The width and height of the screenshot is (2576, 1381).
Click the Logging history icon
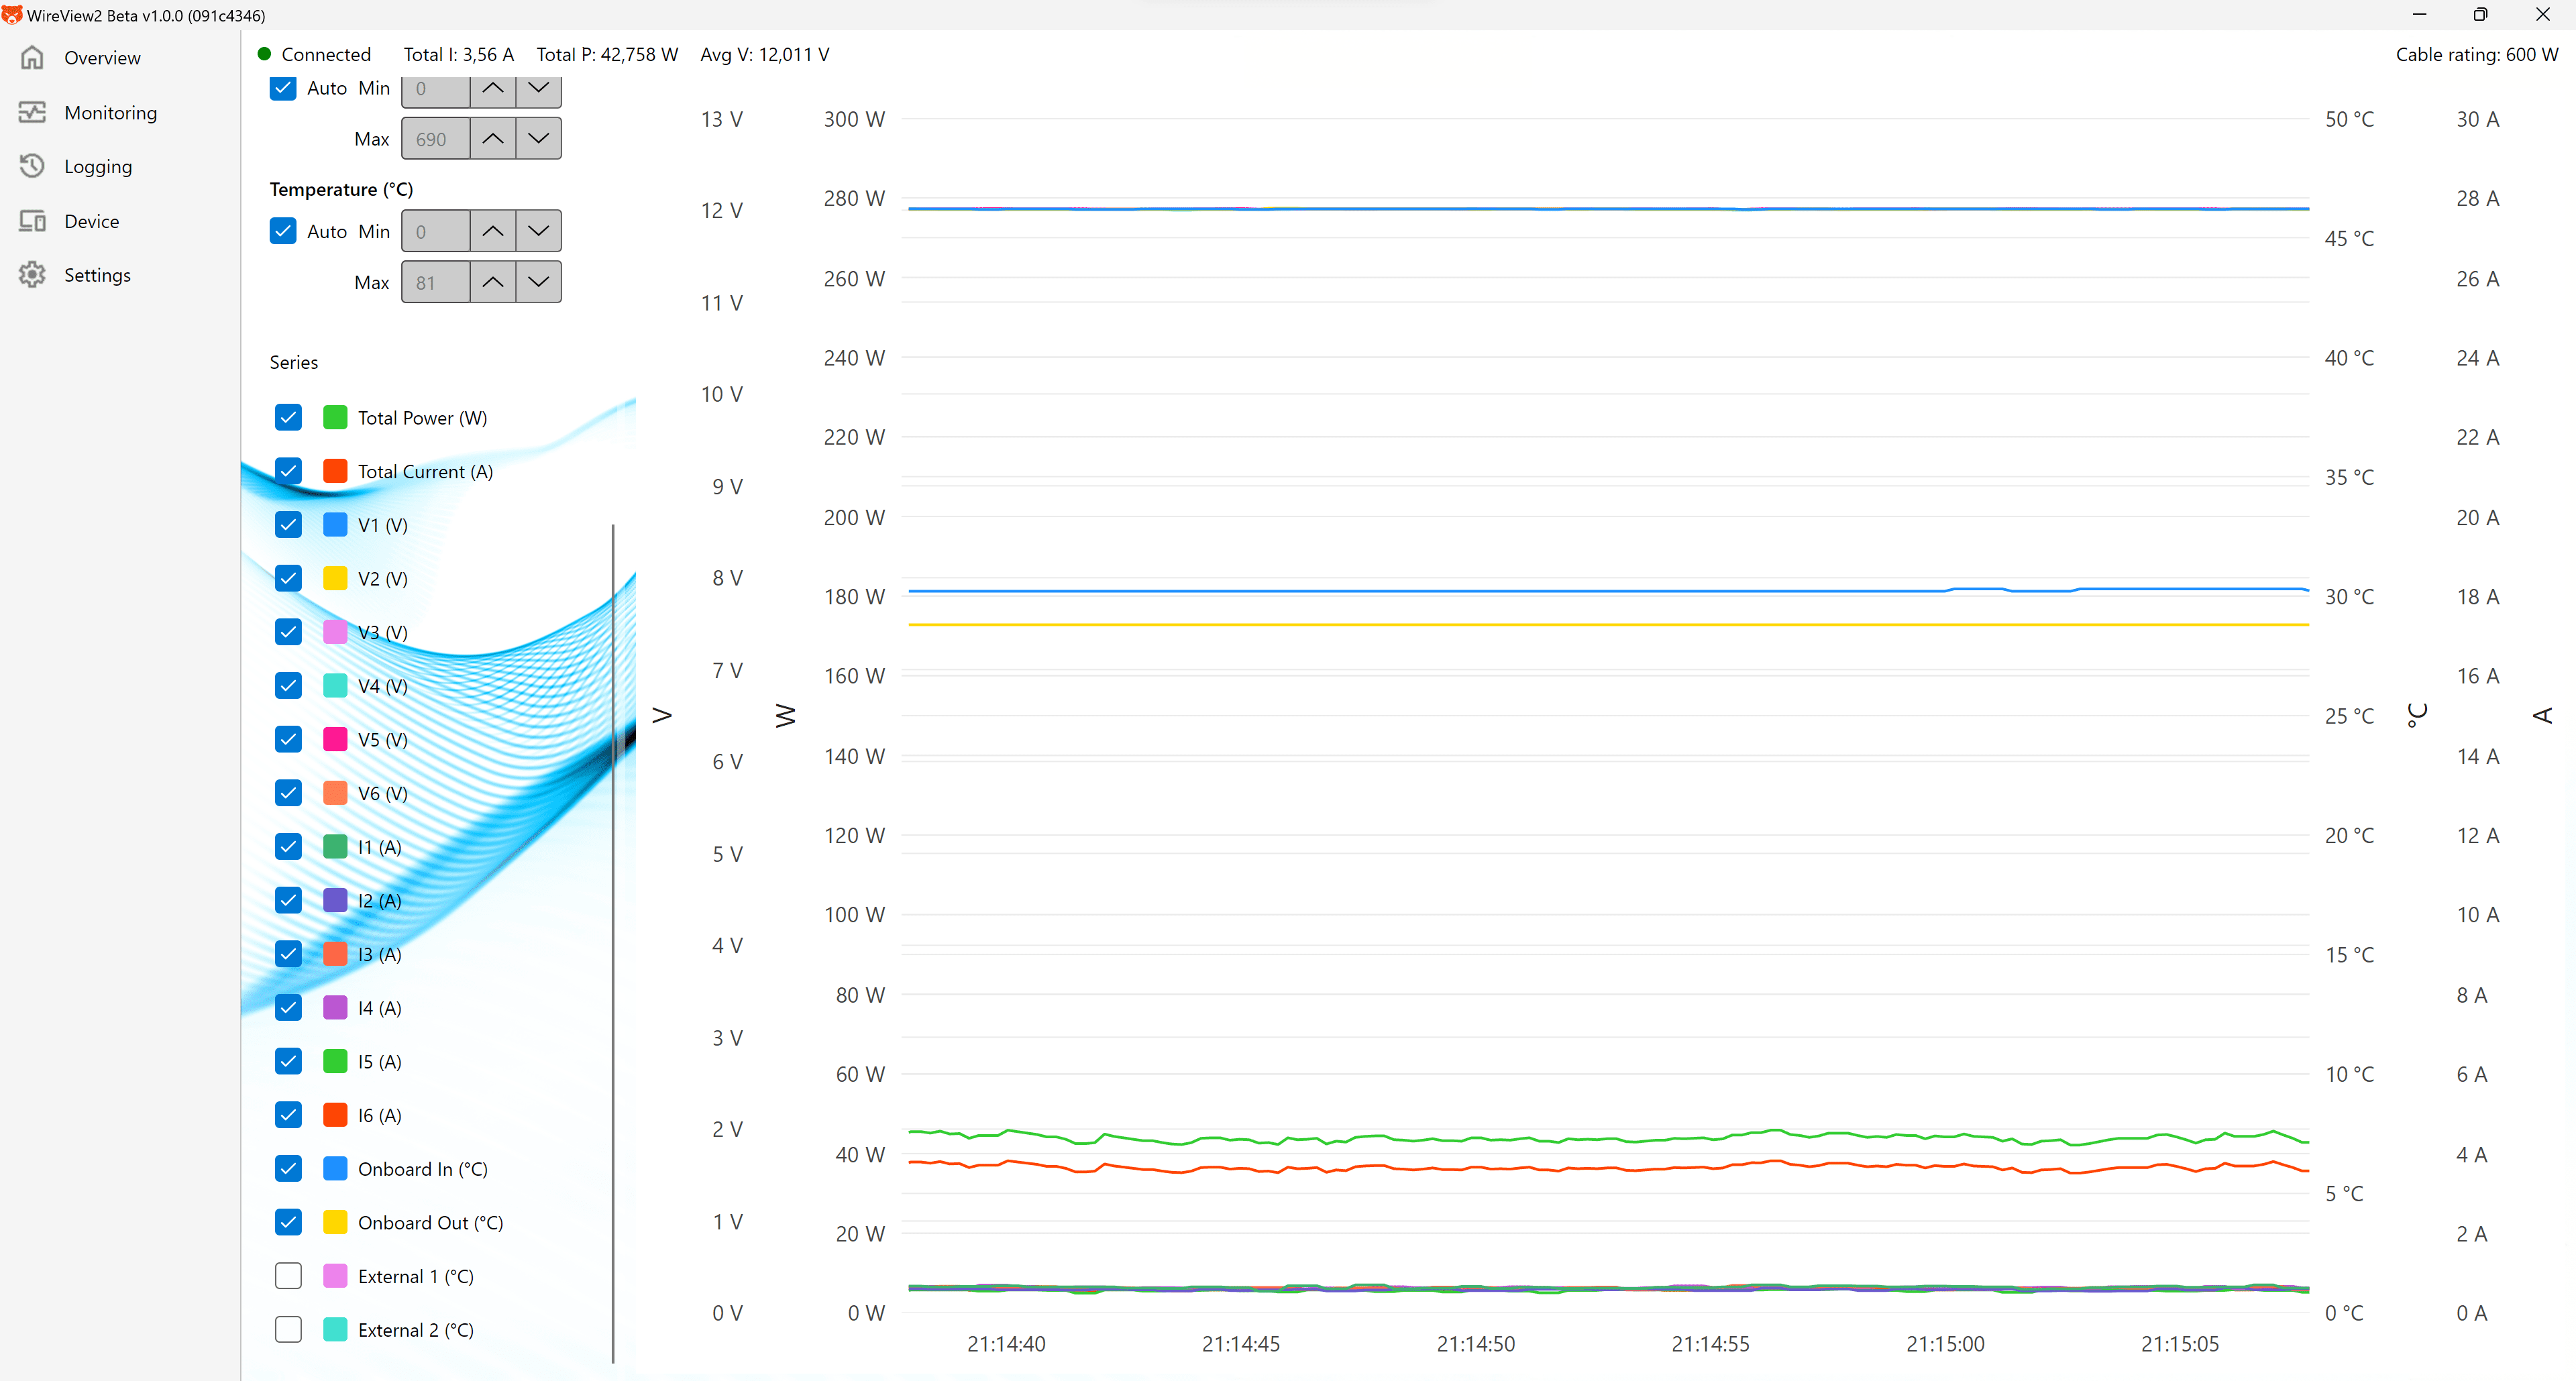pyautogui.click(x=32, y=166)
